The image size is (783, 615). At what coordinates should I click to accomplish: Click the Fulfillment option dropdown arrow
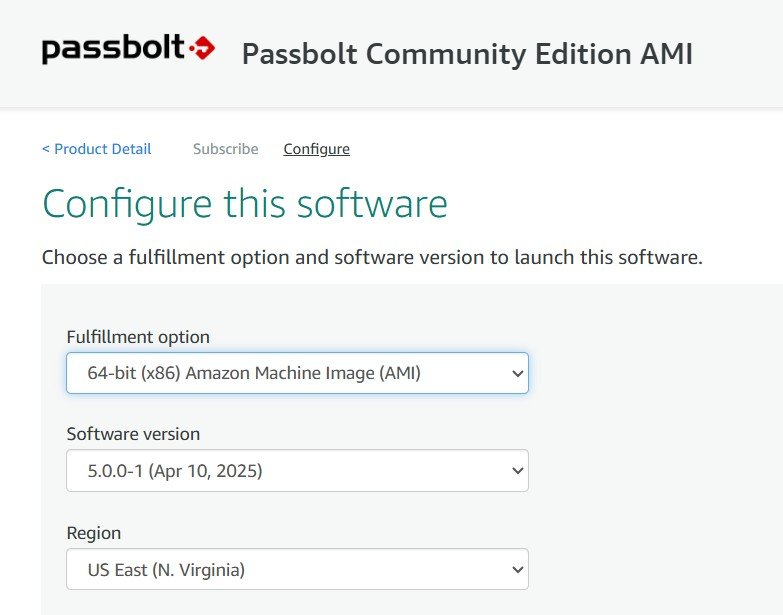pos(517,373)
